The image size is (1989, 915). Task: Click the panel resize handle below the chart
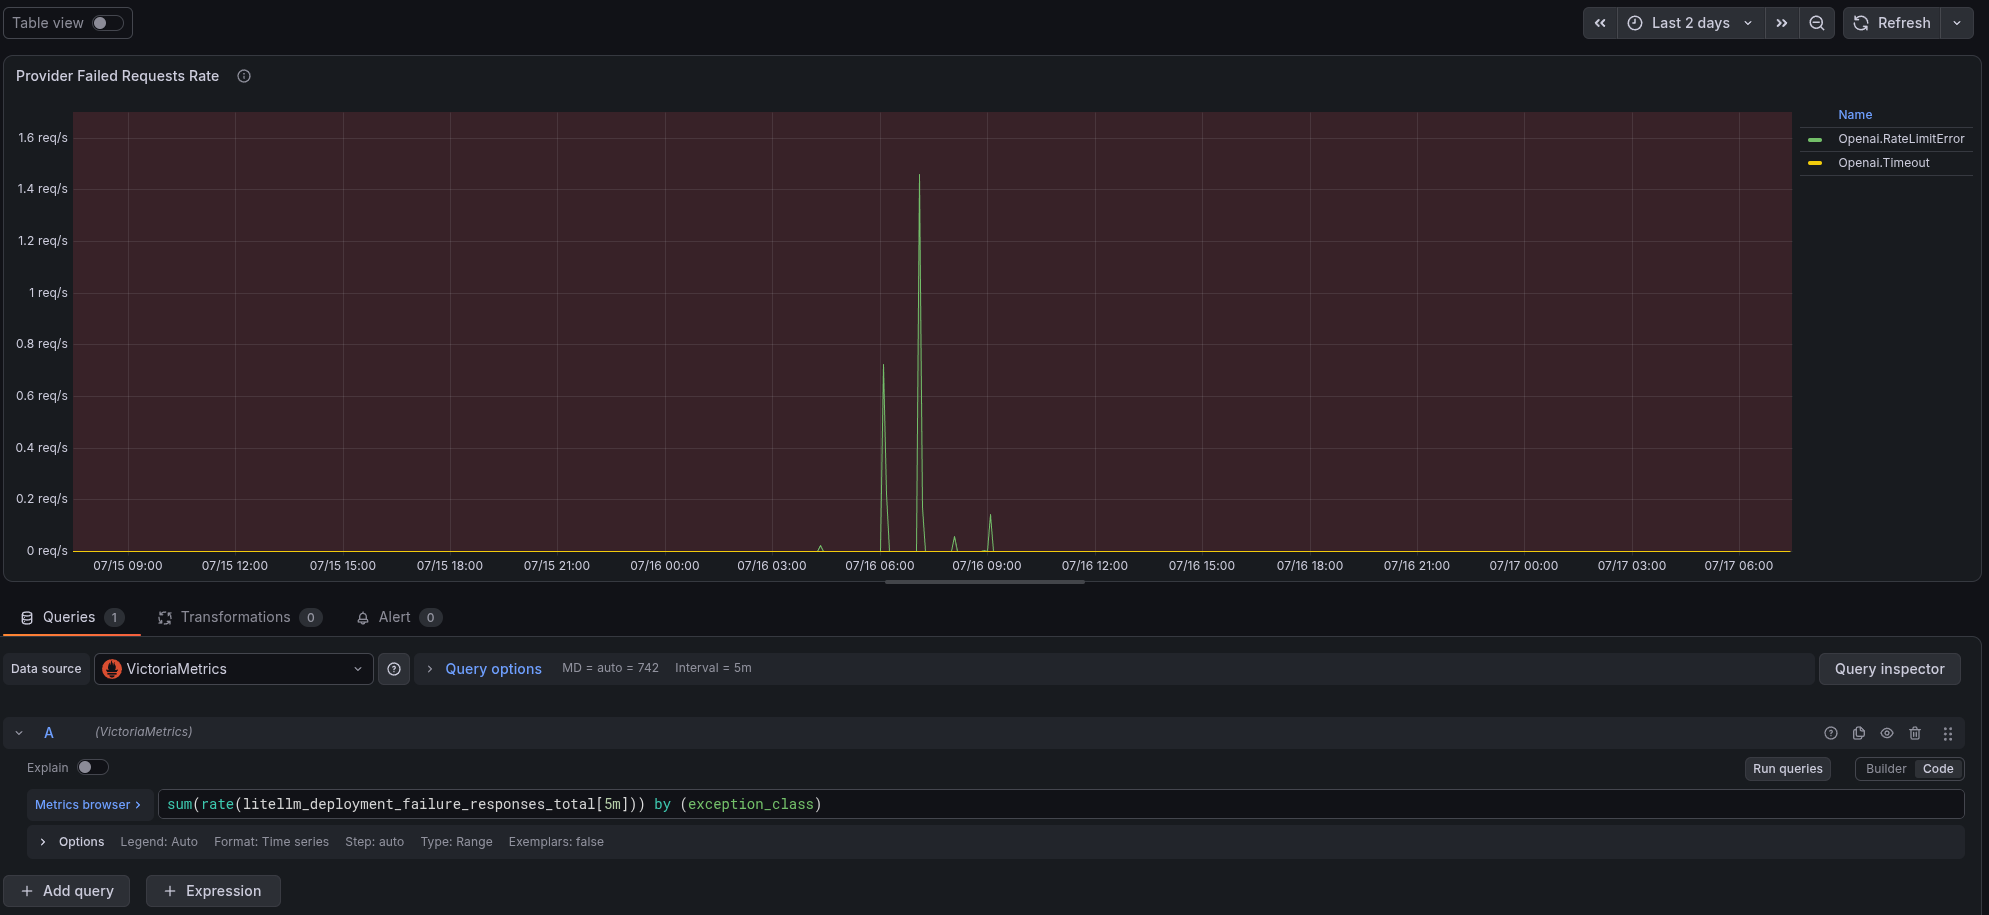pos(985,582)
